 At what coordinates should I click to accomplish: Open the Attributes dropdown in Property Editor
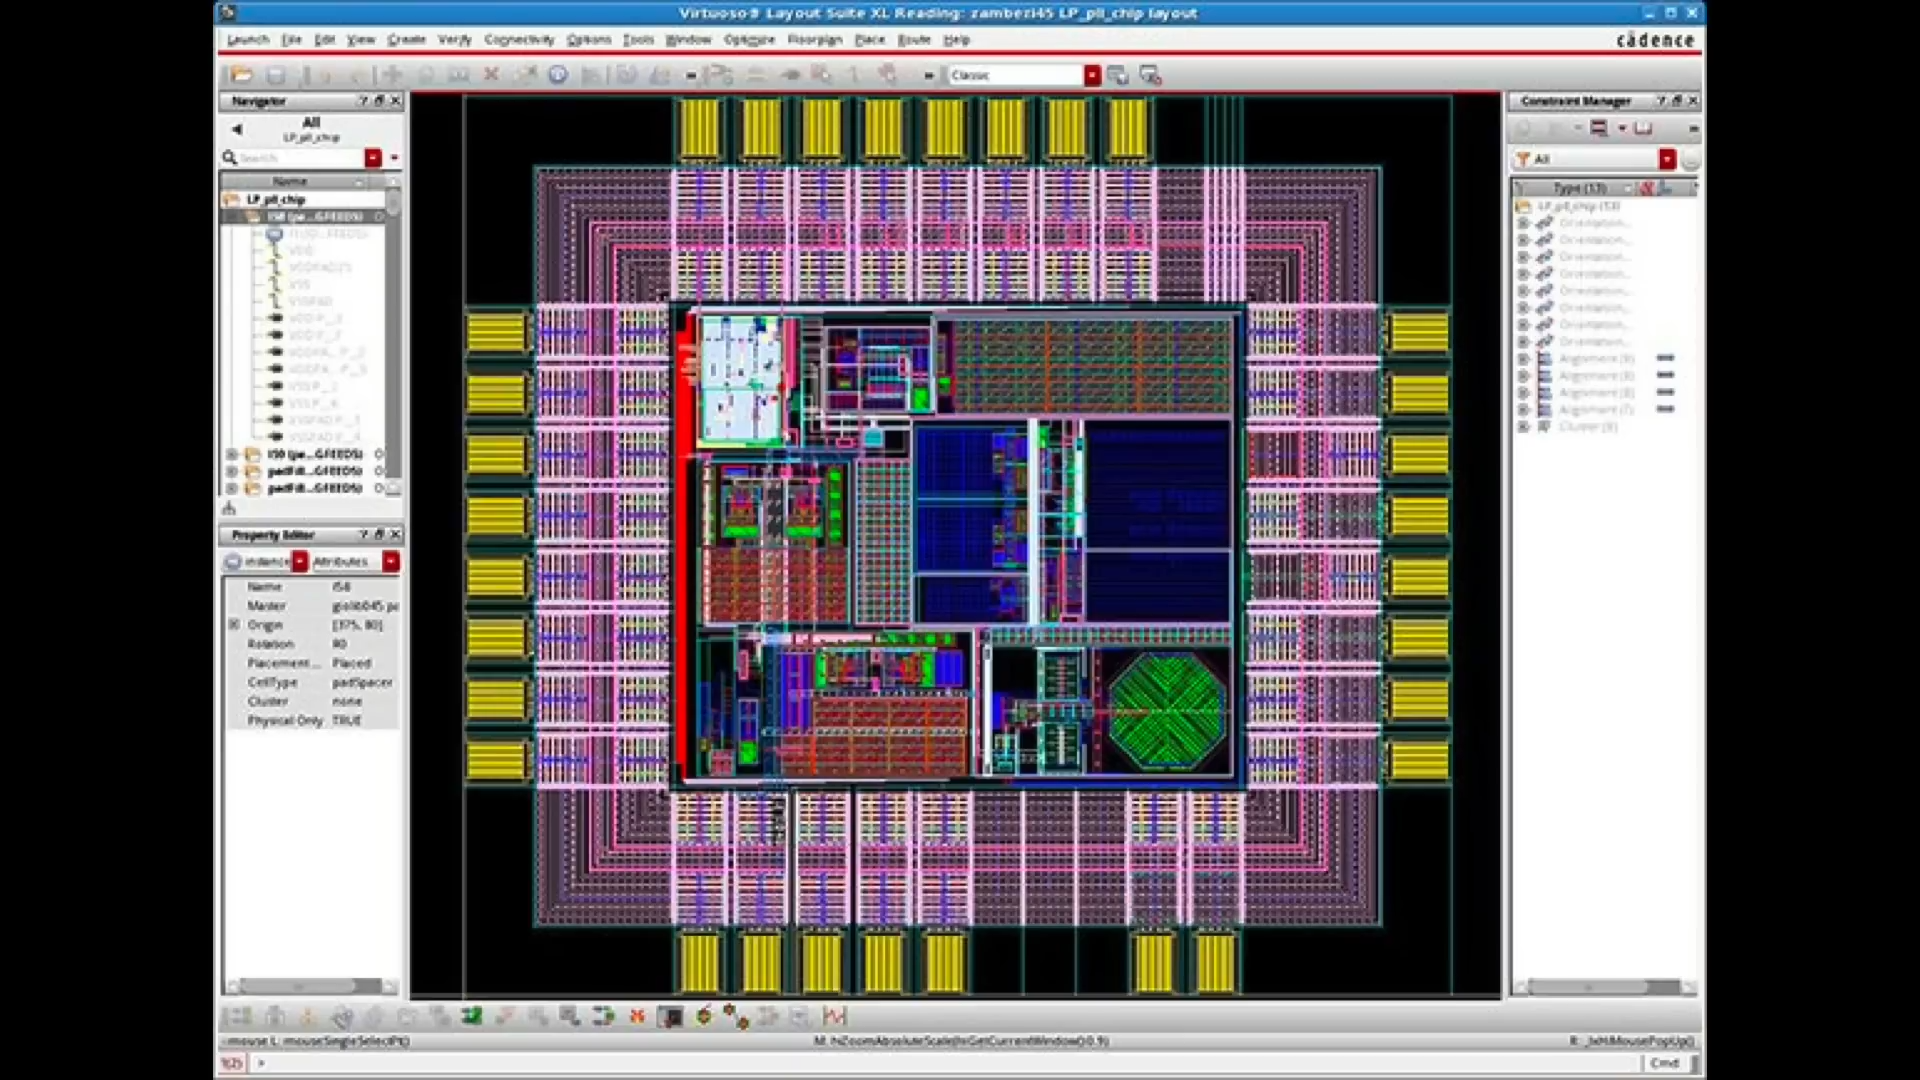[x=390, y=562]
